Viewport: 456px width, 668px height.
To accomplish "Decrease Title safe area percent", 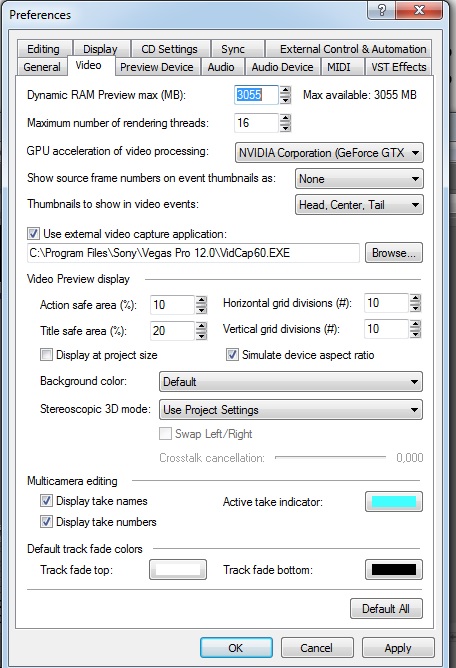I will (201, 336).
